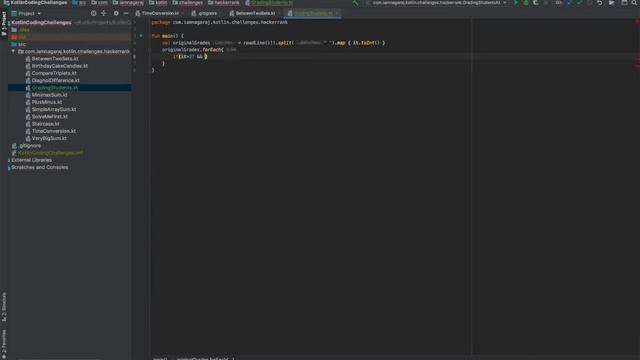640x360 pixels.
Task: Collapse the com.iamnagaraj.kotlin.challenges.hackerrank package
Action: pyautogui.click(x=13, y=51)
